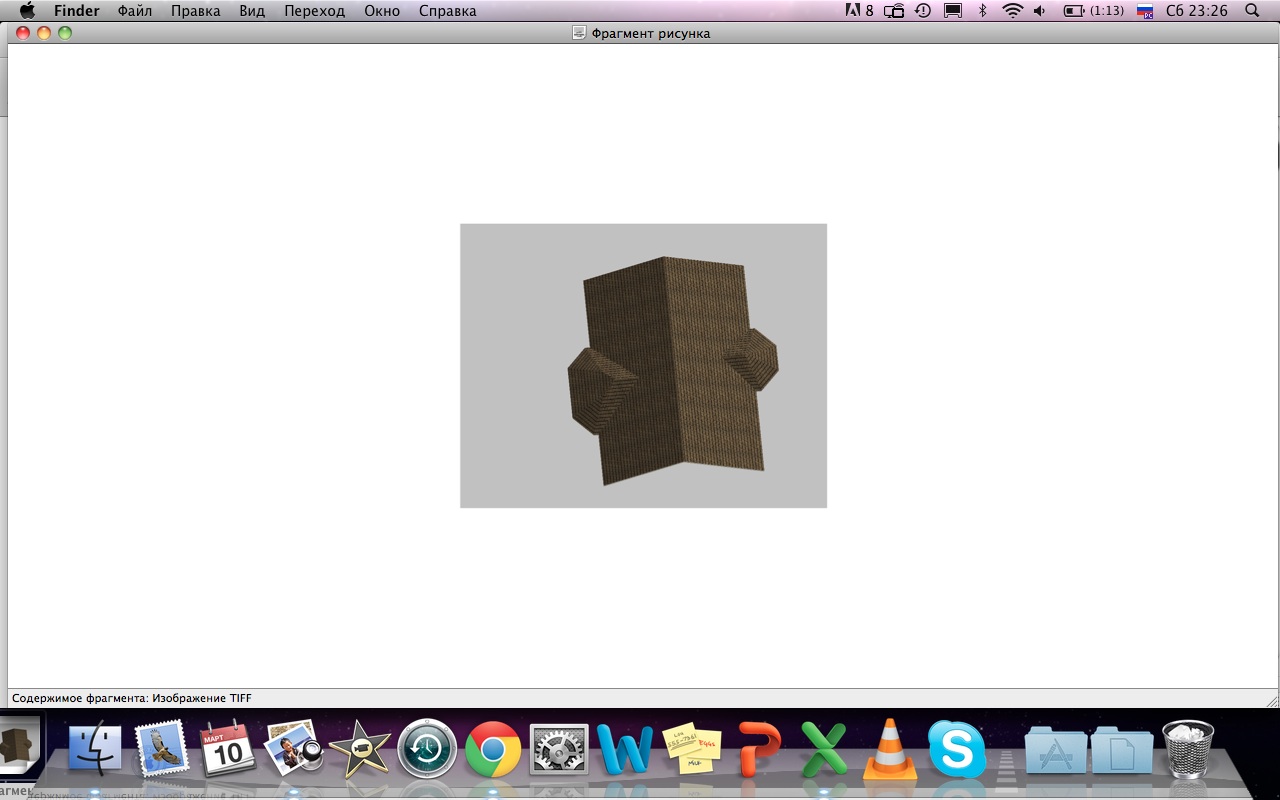This screenshot has width=1280, height=800.
Task: Click the wooden 3D object image
Action: 643,366
